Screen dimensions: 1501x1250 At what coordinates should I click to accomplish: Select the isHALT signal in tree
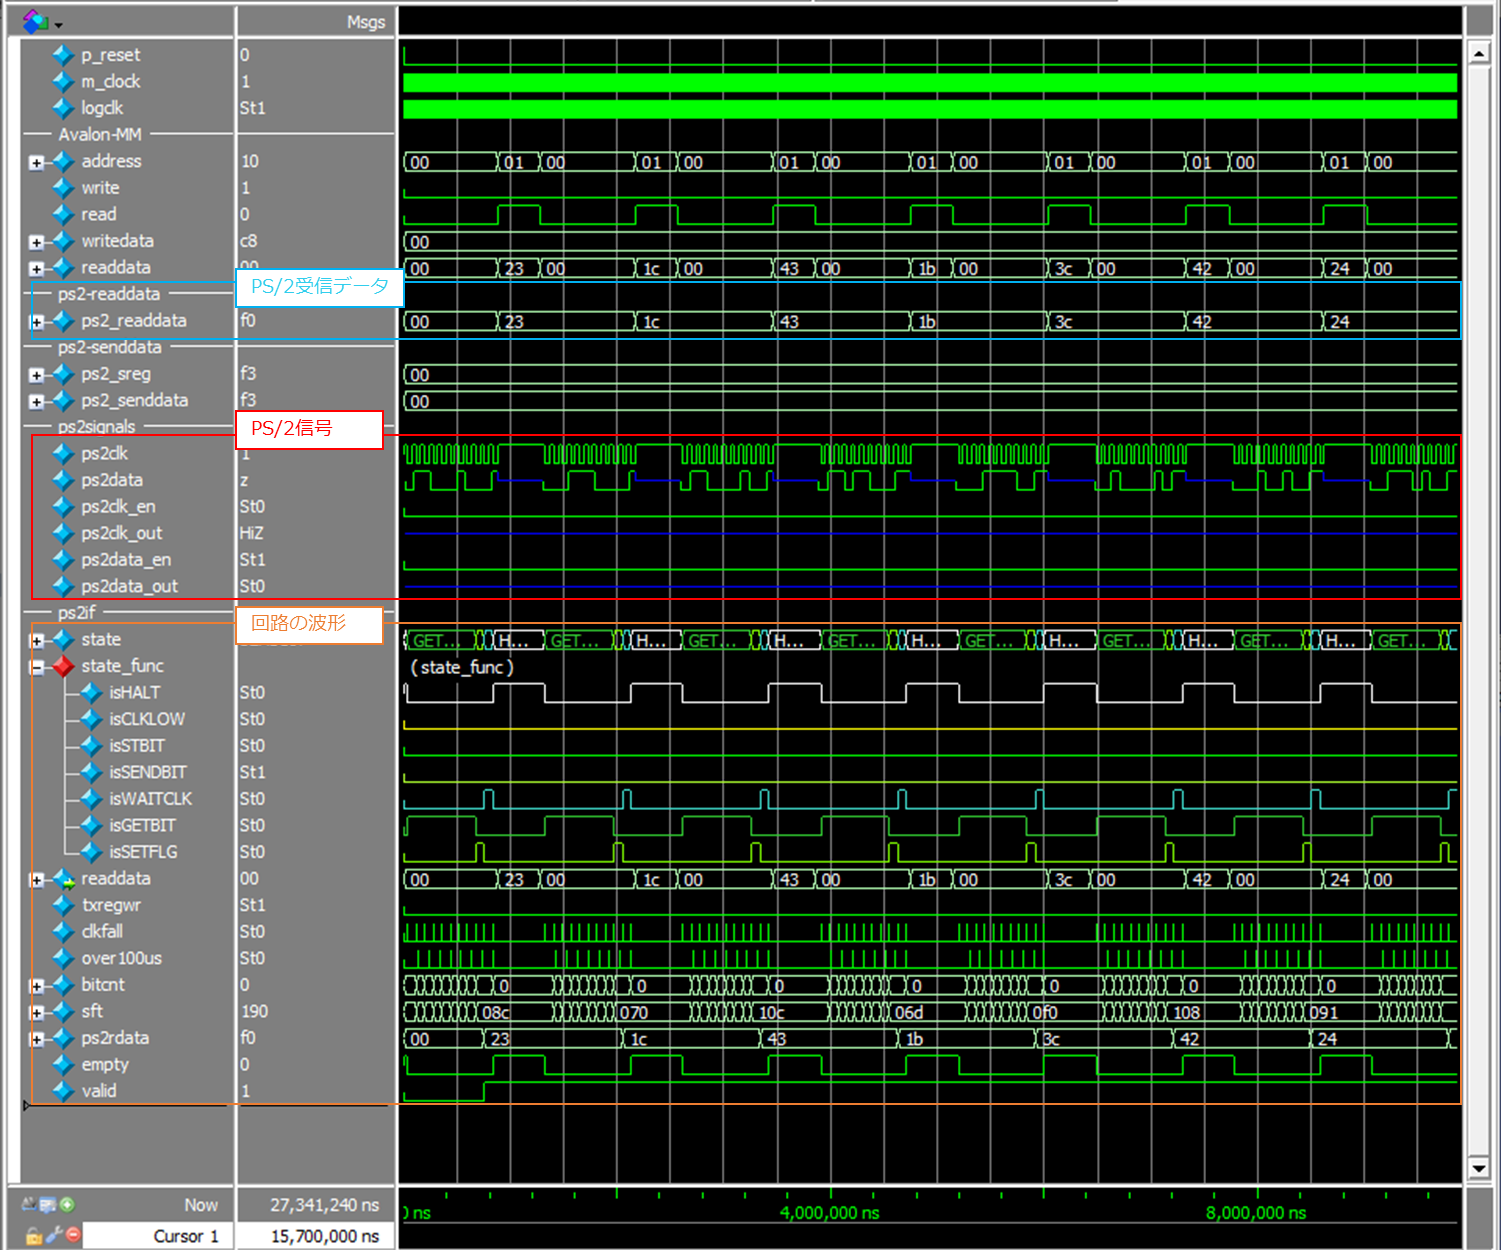click(134, 692)
